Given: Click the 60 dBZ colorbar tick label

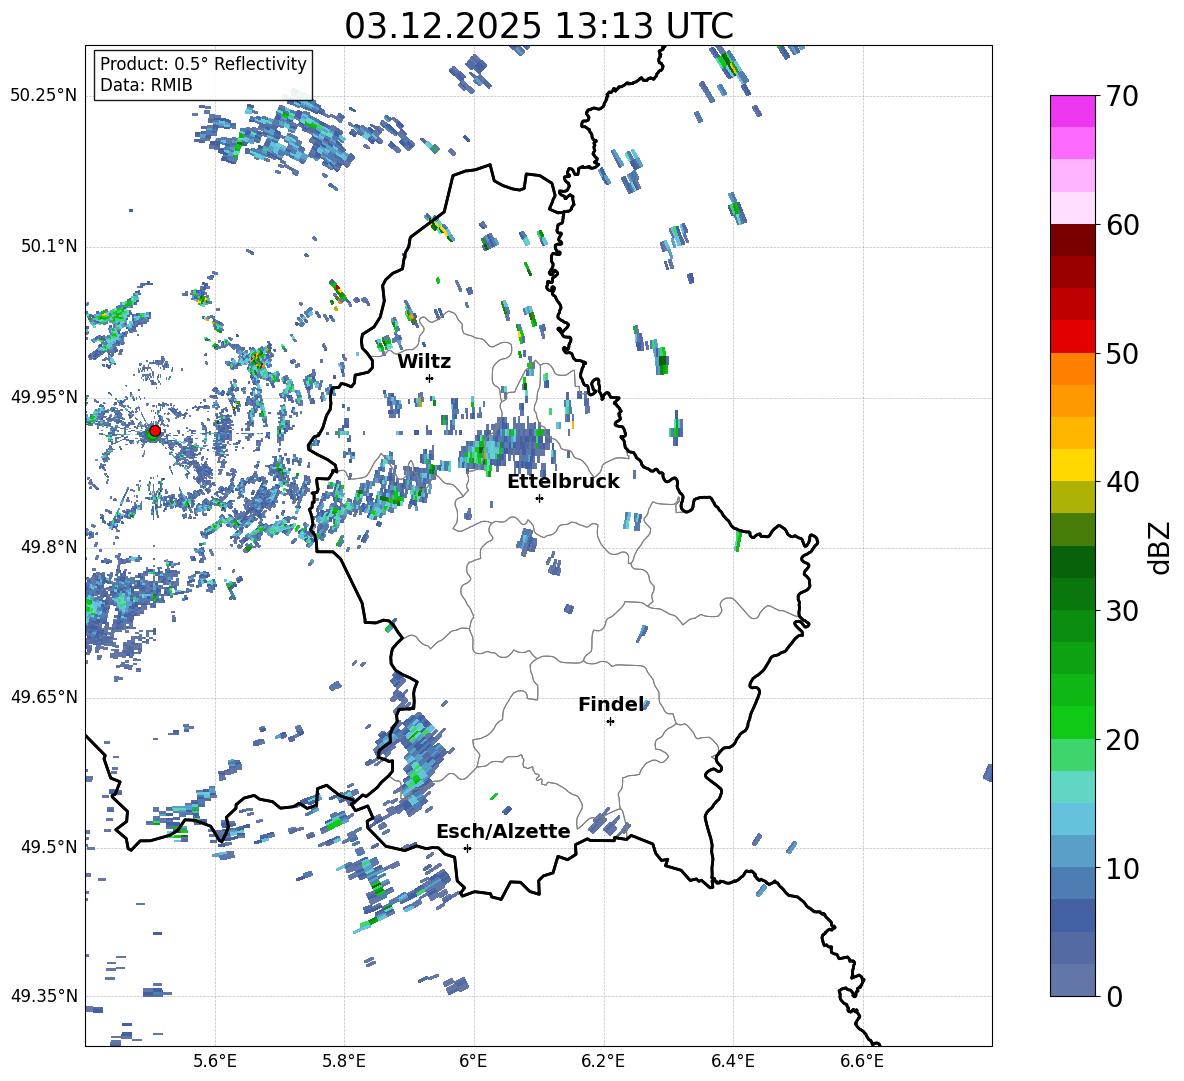Looking at the screenshot, I should pyautogui.click(x=1123, y=225).
